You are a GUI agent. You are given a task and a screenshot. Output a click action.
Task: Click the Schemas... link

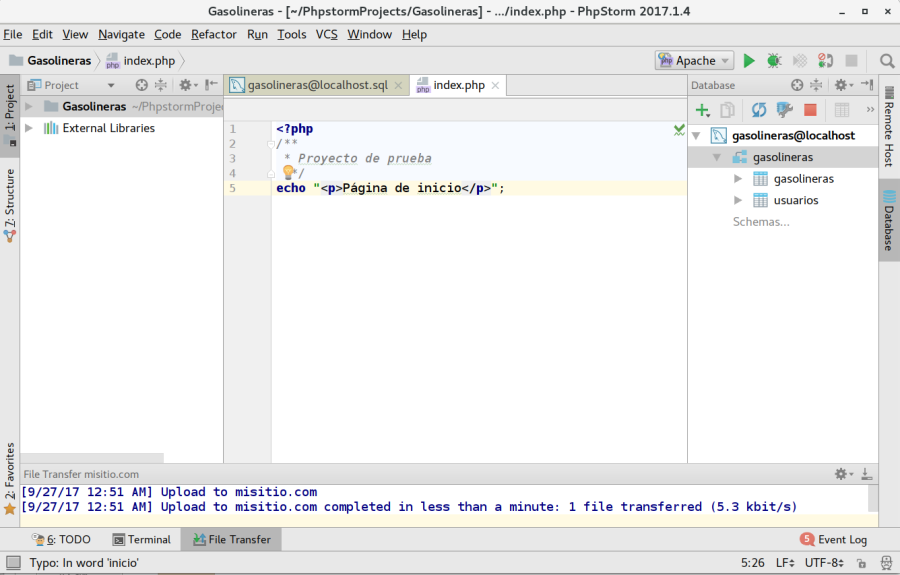pyautogui.click(x=761, y=222)
